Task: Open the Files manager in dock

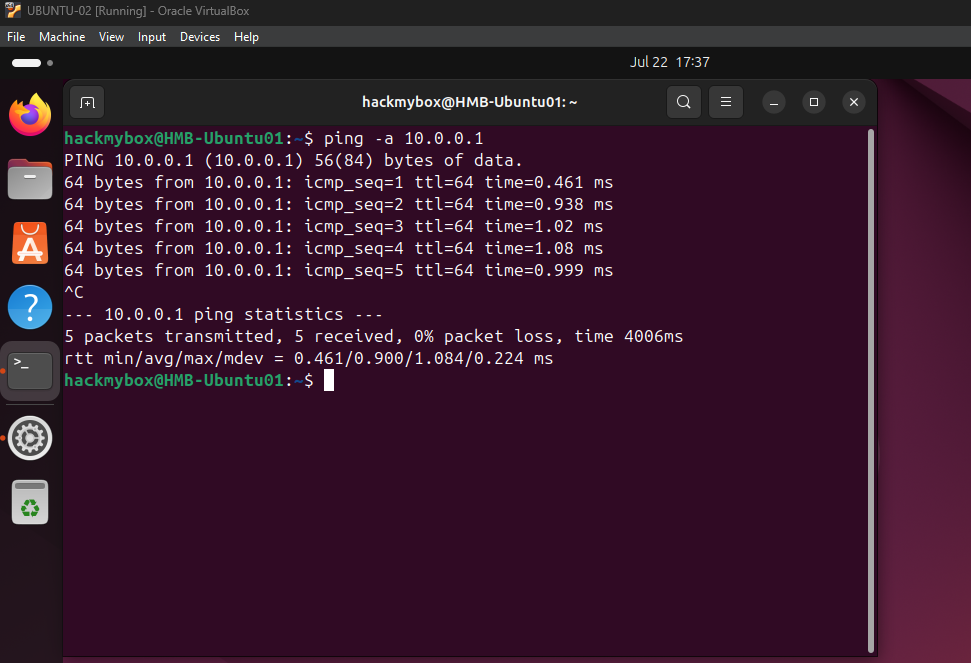Action: tap(30, 180)
